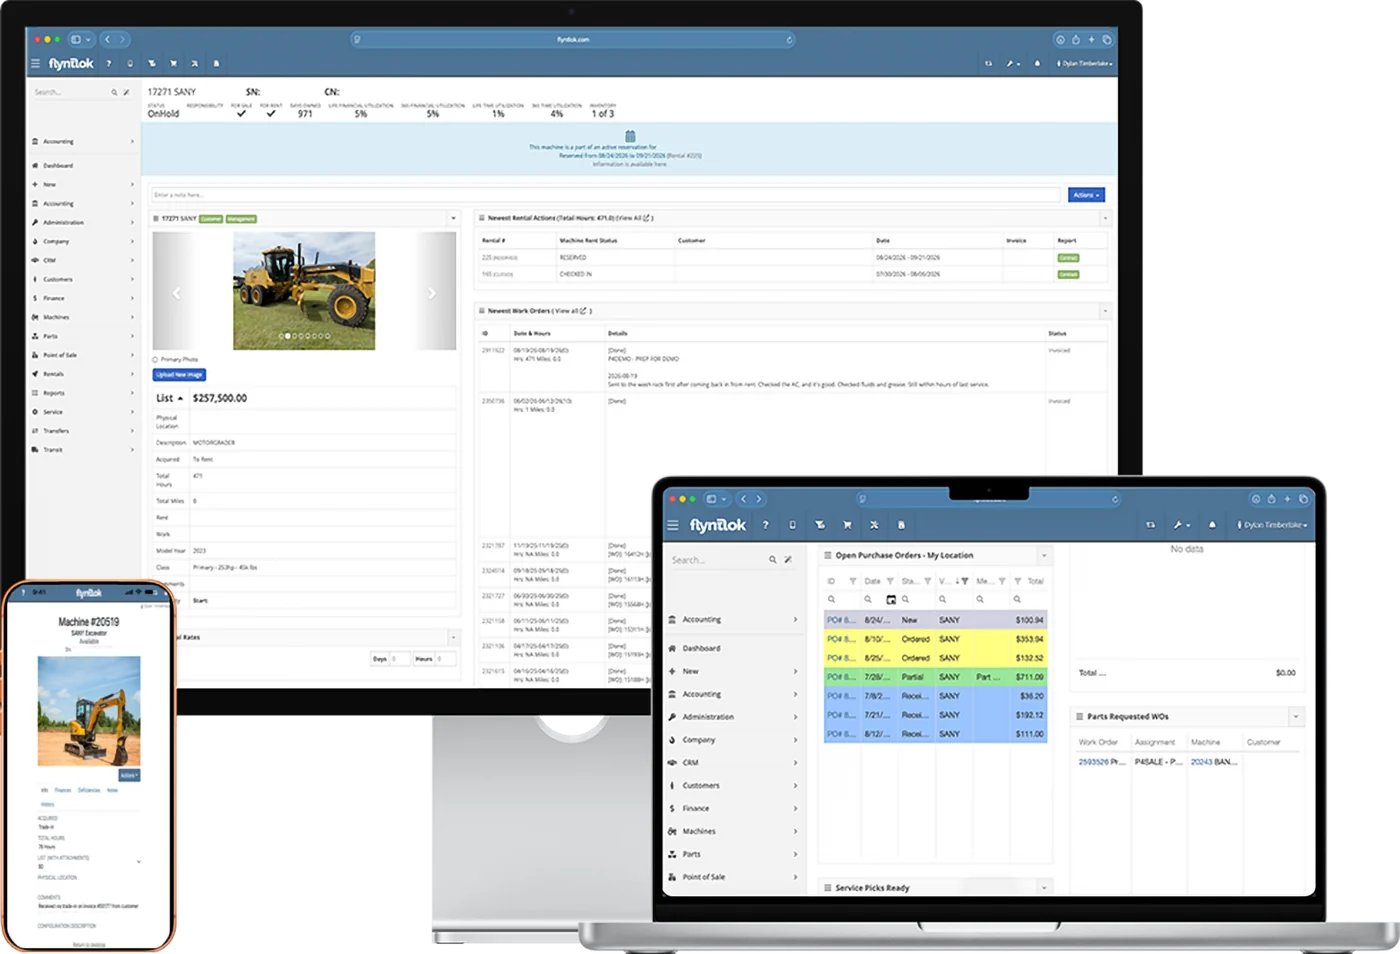Click the excavator photo on the phone screen
Viewport: 1400px width, 954px height.
click(x=89, y=711)
